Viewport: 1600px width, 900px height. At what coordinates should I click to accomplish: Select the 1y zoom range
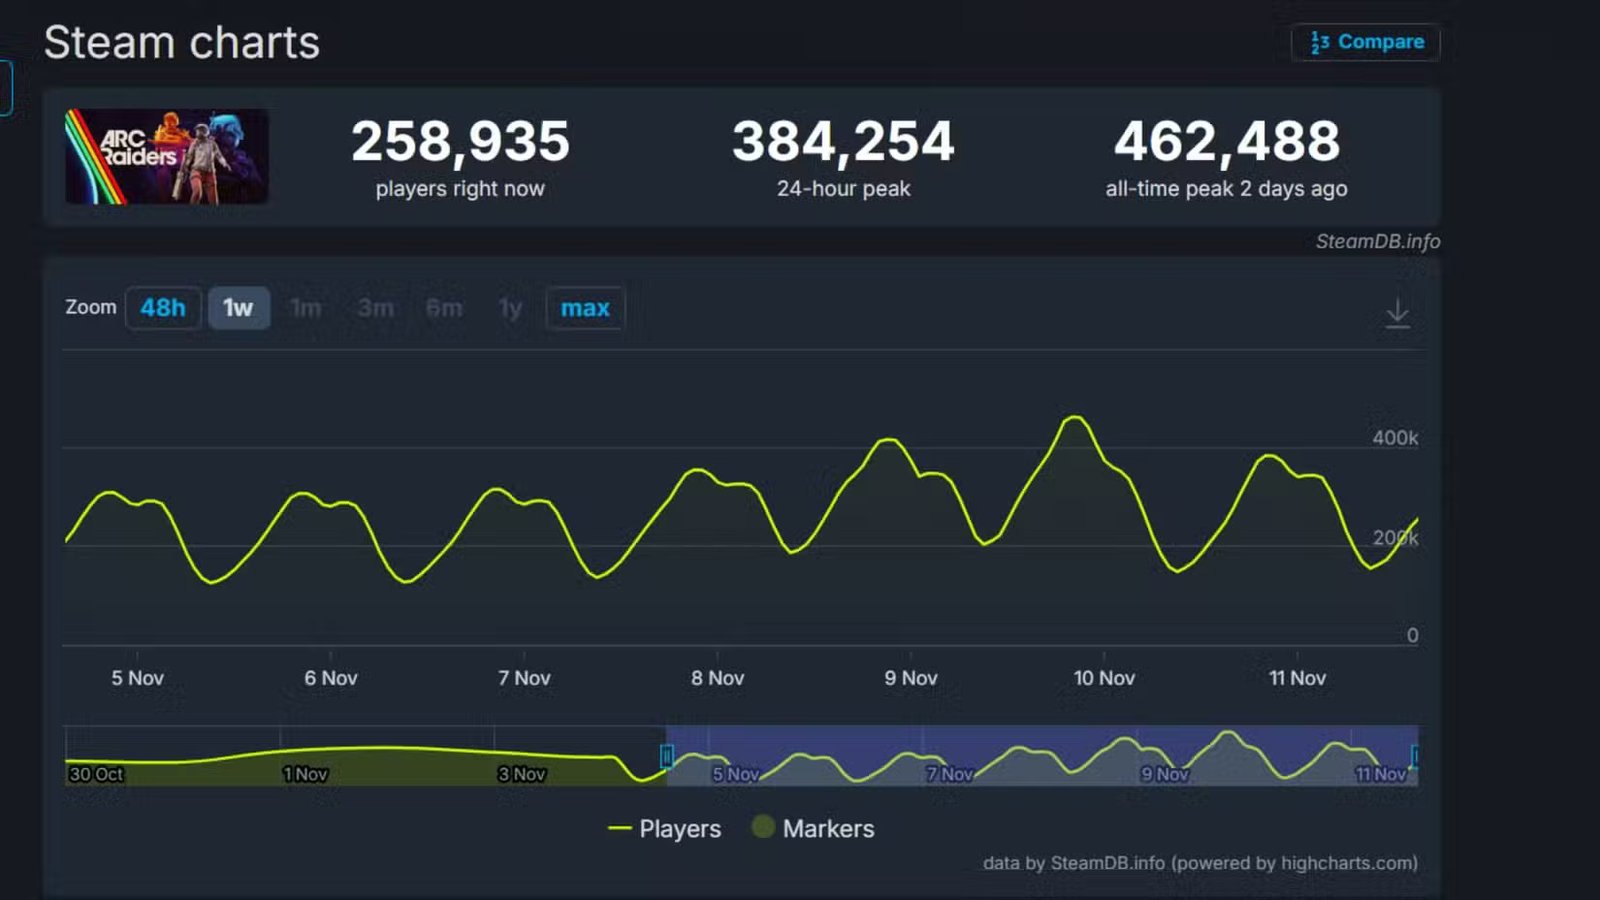(x=510, y=309)
